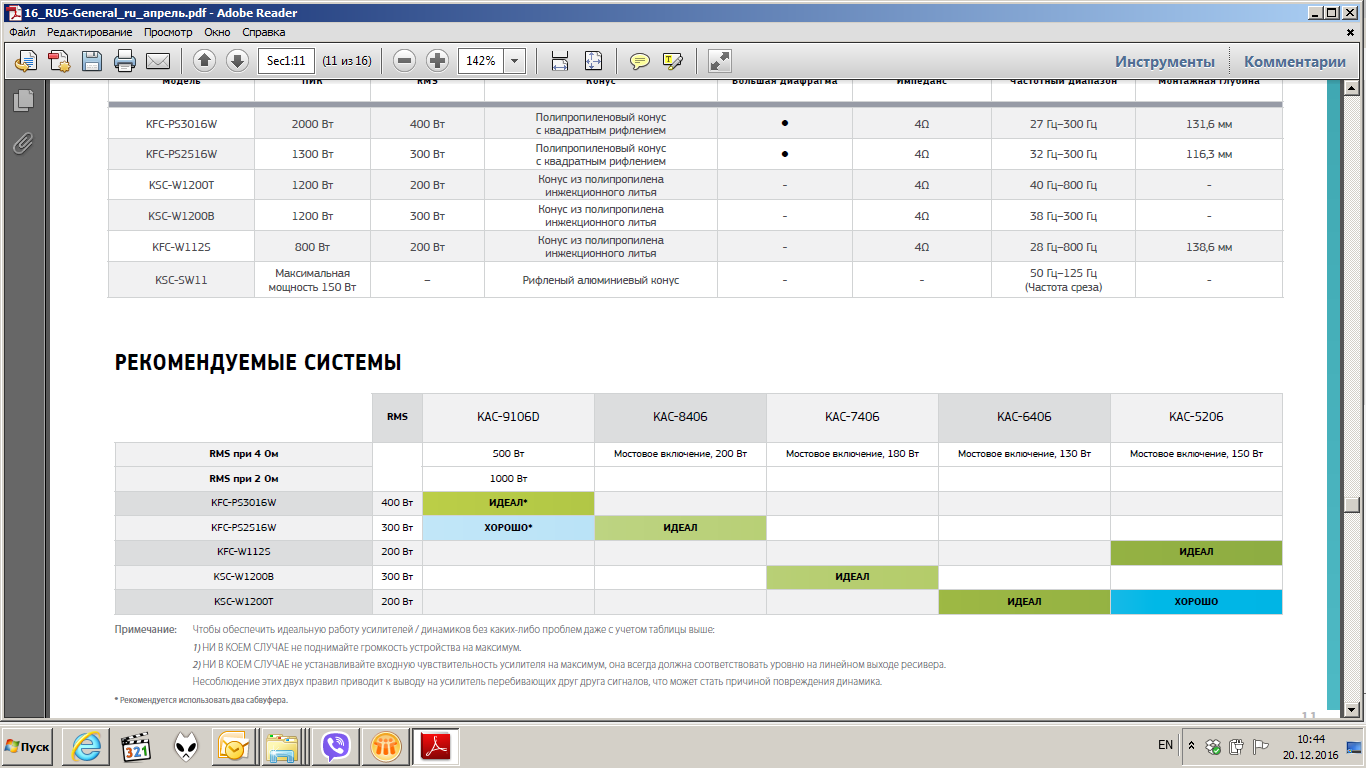This screenshot has width=1366, height=768.
Task: Click the 1000 Вт cell
Action: click(509, 478)
